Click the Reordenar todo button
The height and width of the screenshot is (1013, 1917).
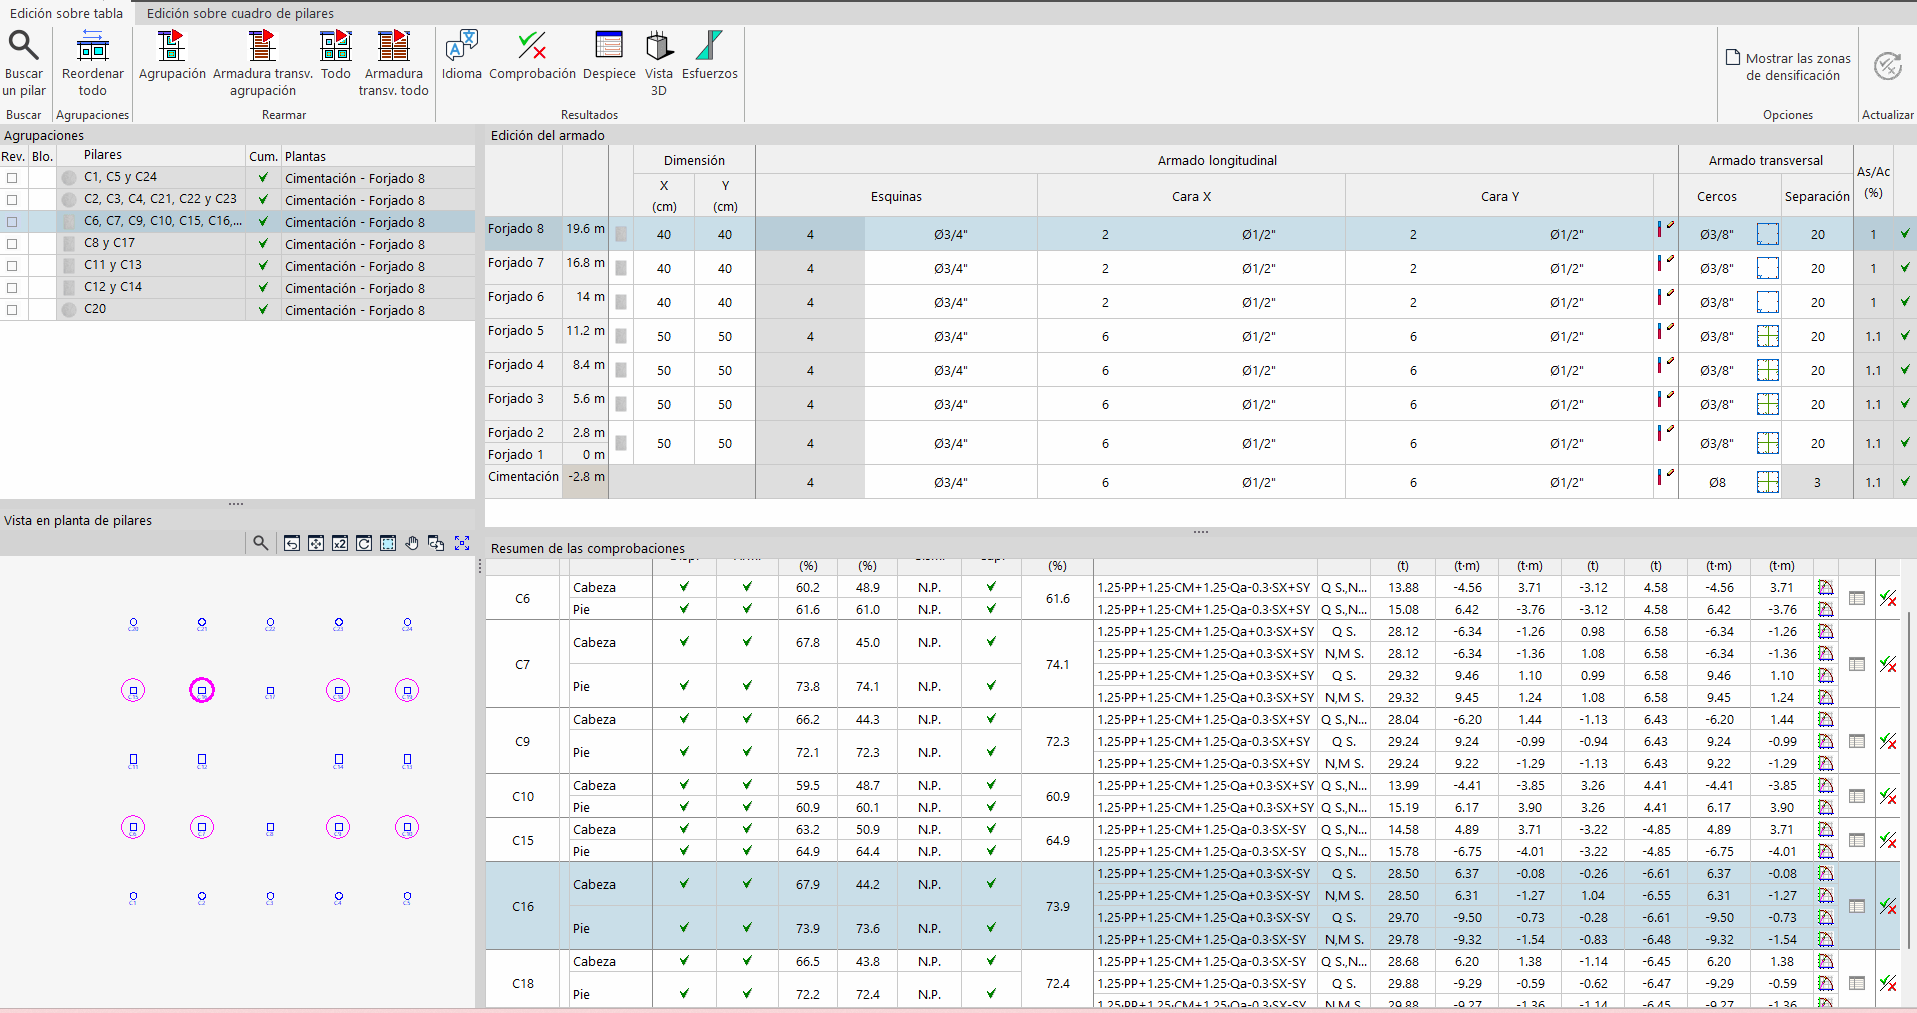pyautogui.click(x=92, y=63)
